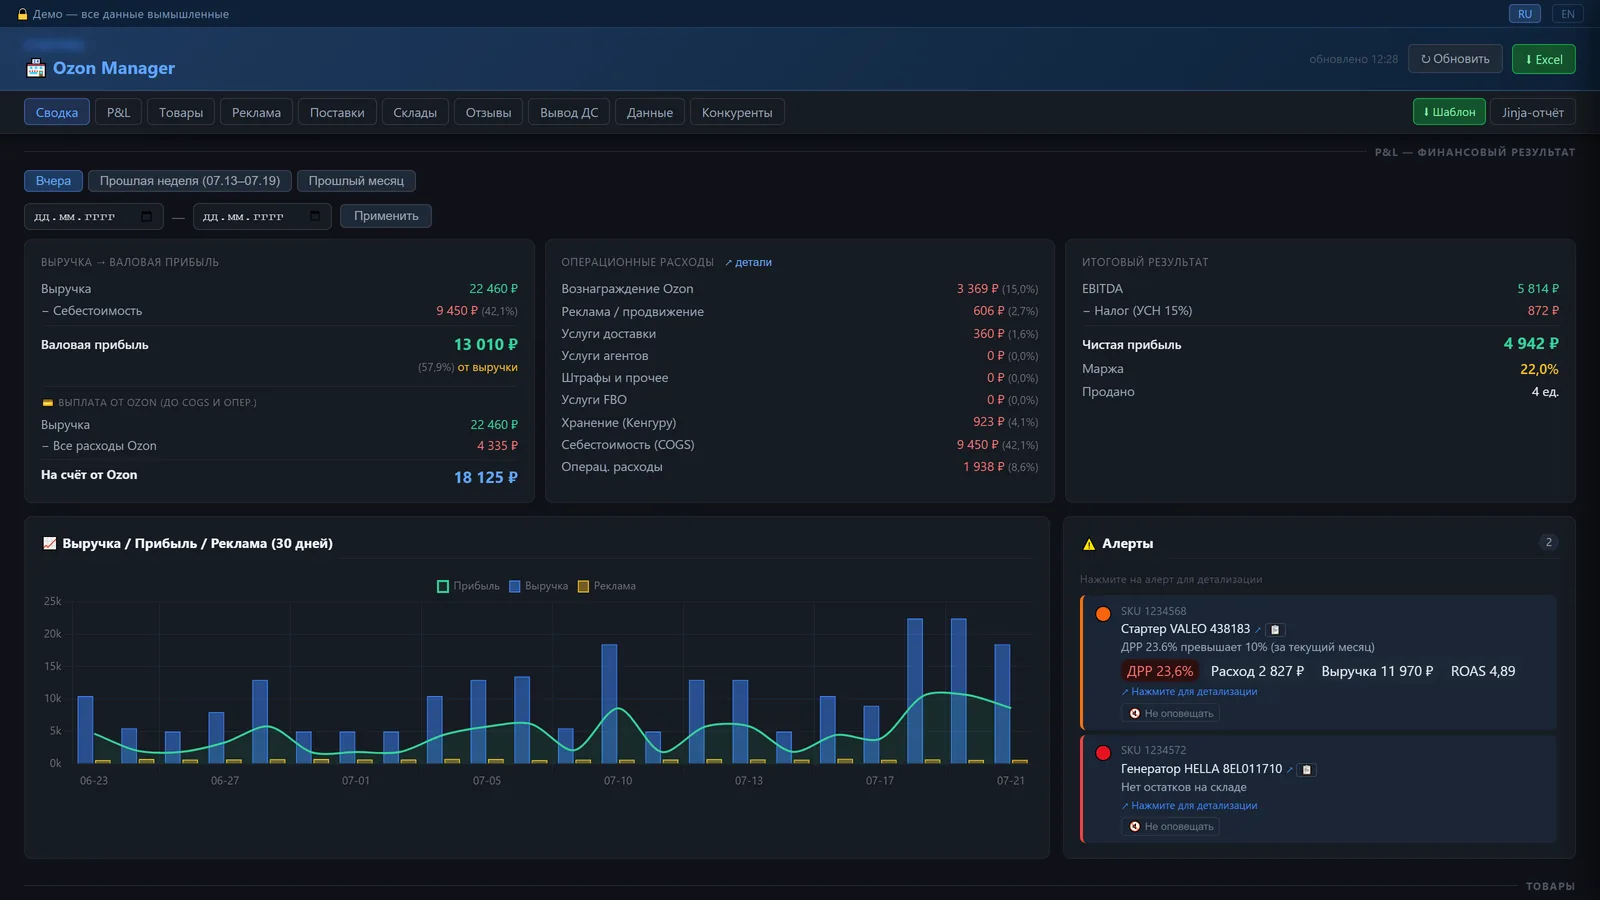Viewport: 1600px width, 900px height.
Task: Mute the Генератор HELLA alert with Не оповещать
Action: [x=1171, y=827]
